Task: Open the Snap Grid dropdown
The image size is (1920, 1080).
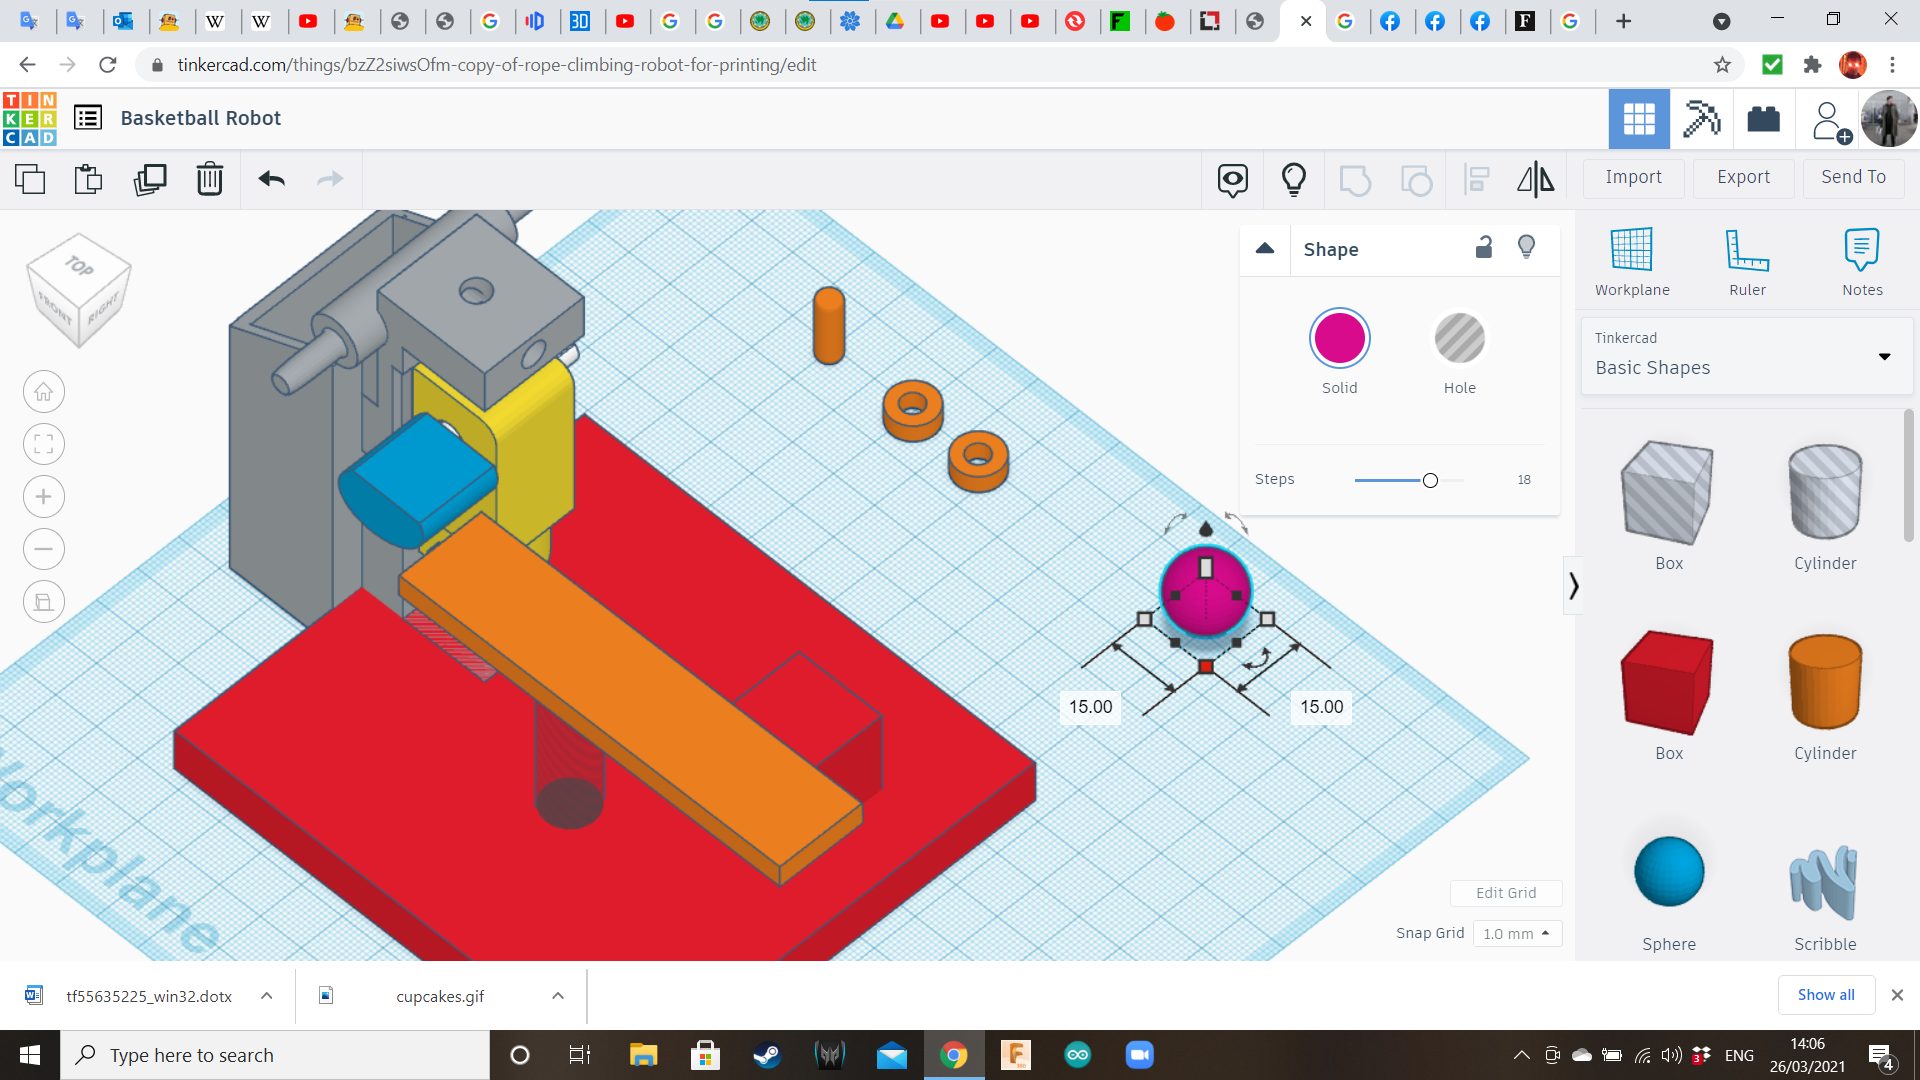Action: tap(1516, 933)
